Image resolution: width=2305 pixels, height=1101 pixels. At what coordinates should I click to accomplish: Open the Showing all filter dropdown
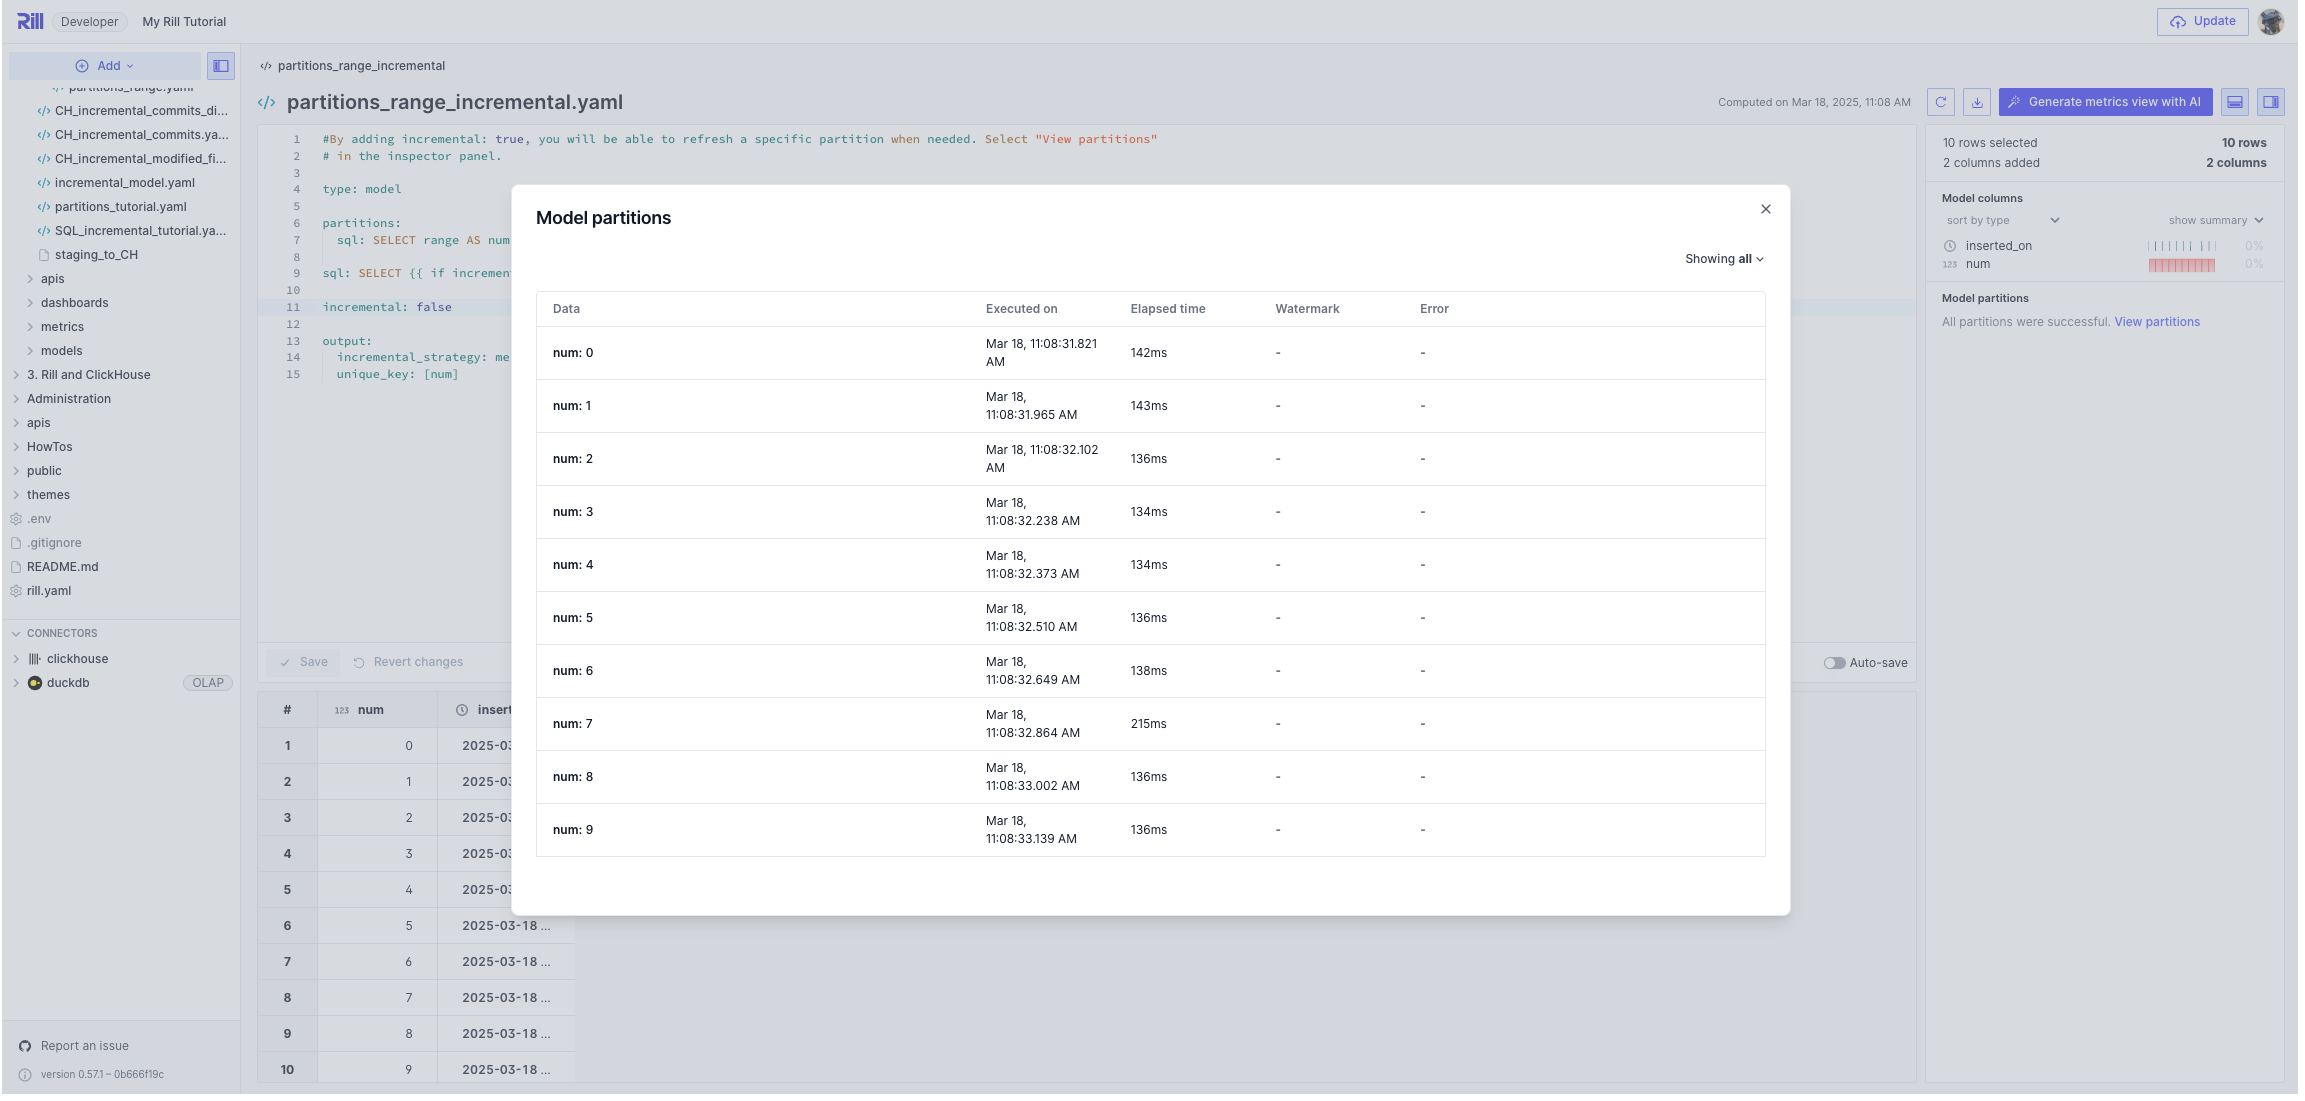click(x=1724, y=259)
